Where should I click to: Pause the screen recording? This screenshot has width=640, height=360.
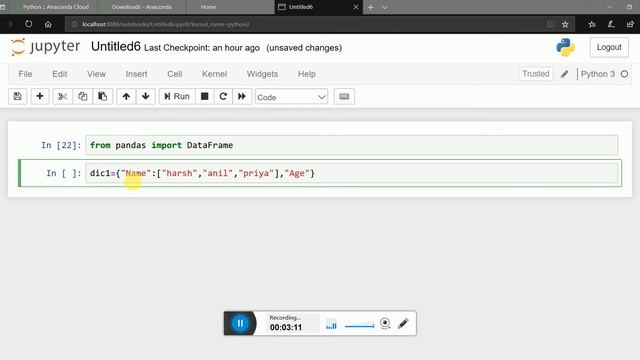pyautogui.click(x=240, y=323)
